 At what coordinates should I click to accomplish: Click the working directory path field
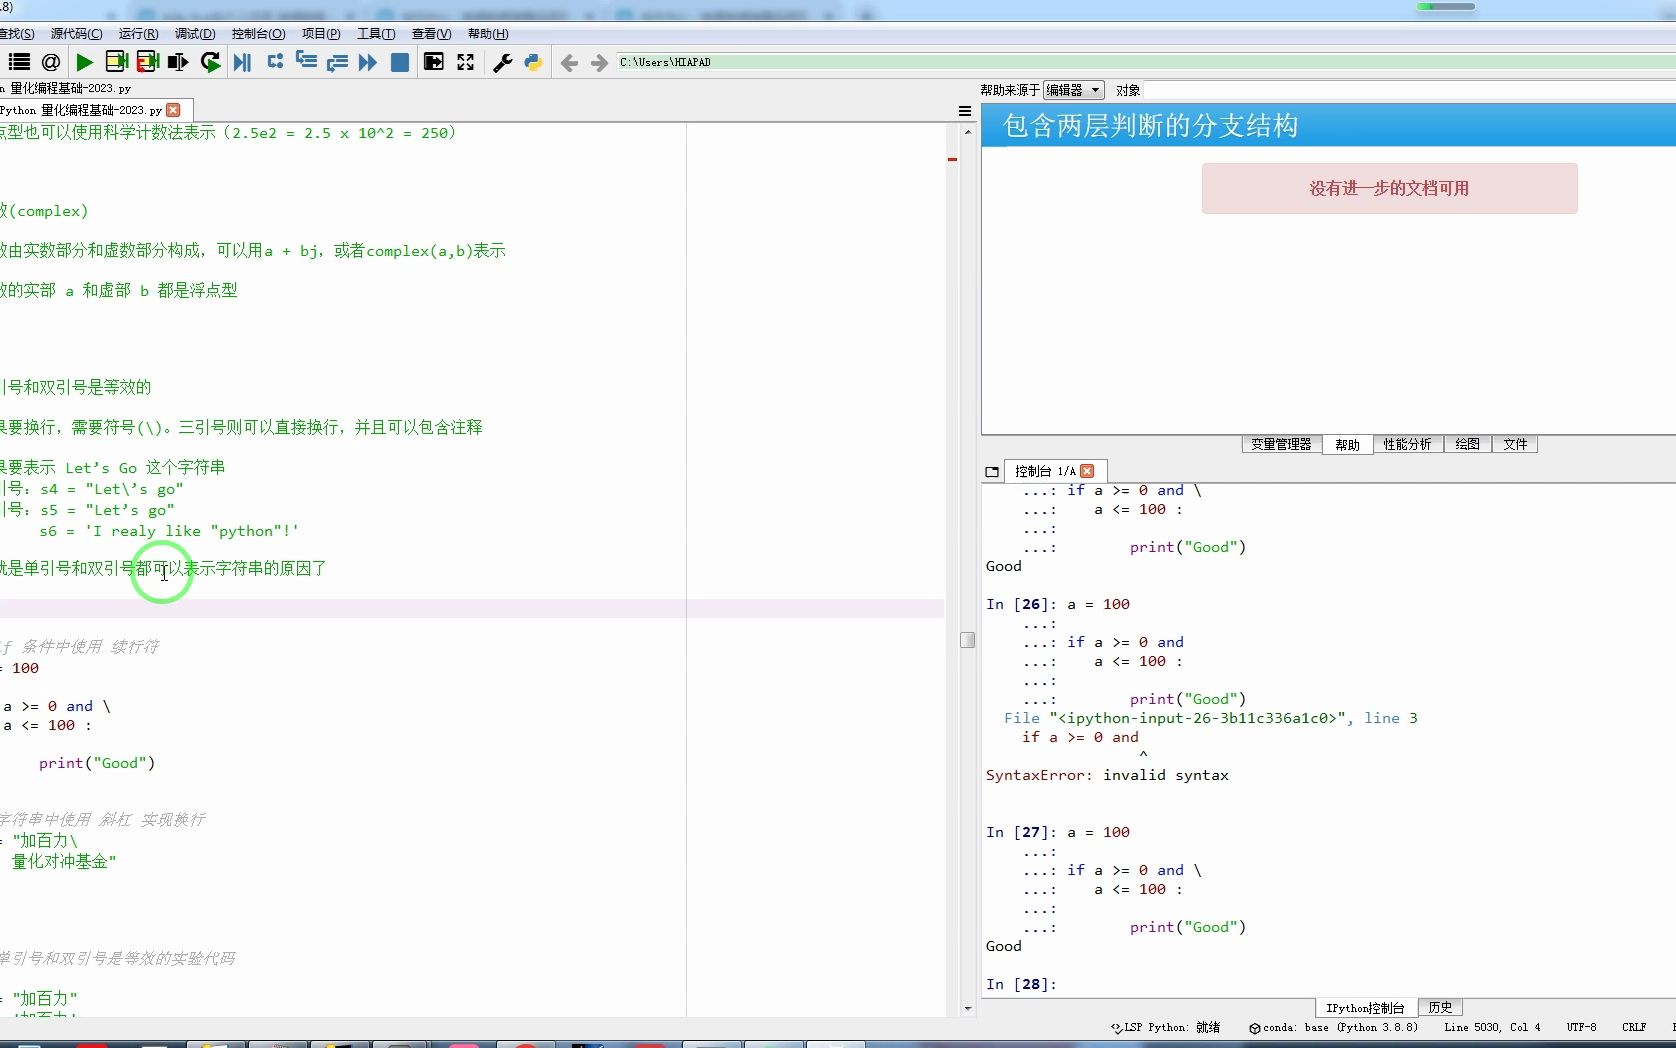click(x=1145, y=62)
